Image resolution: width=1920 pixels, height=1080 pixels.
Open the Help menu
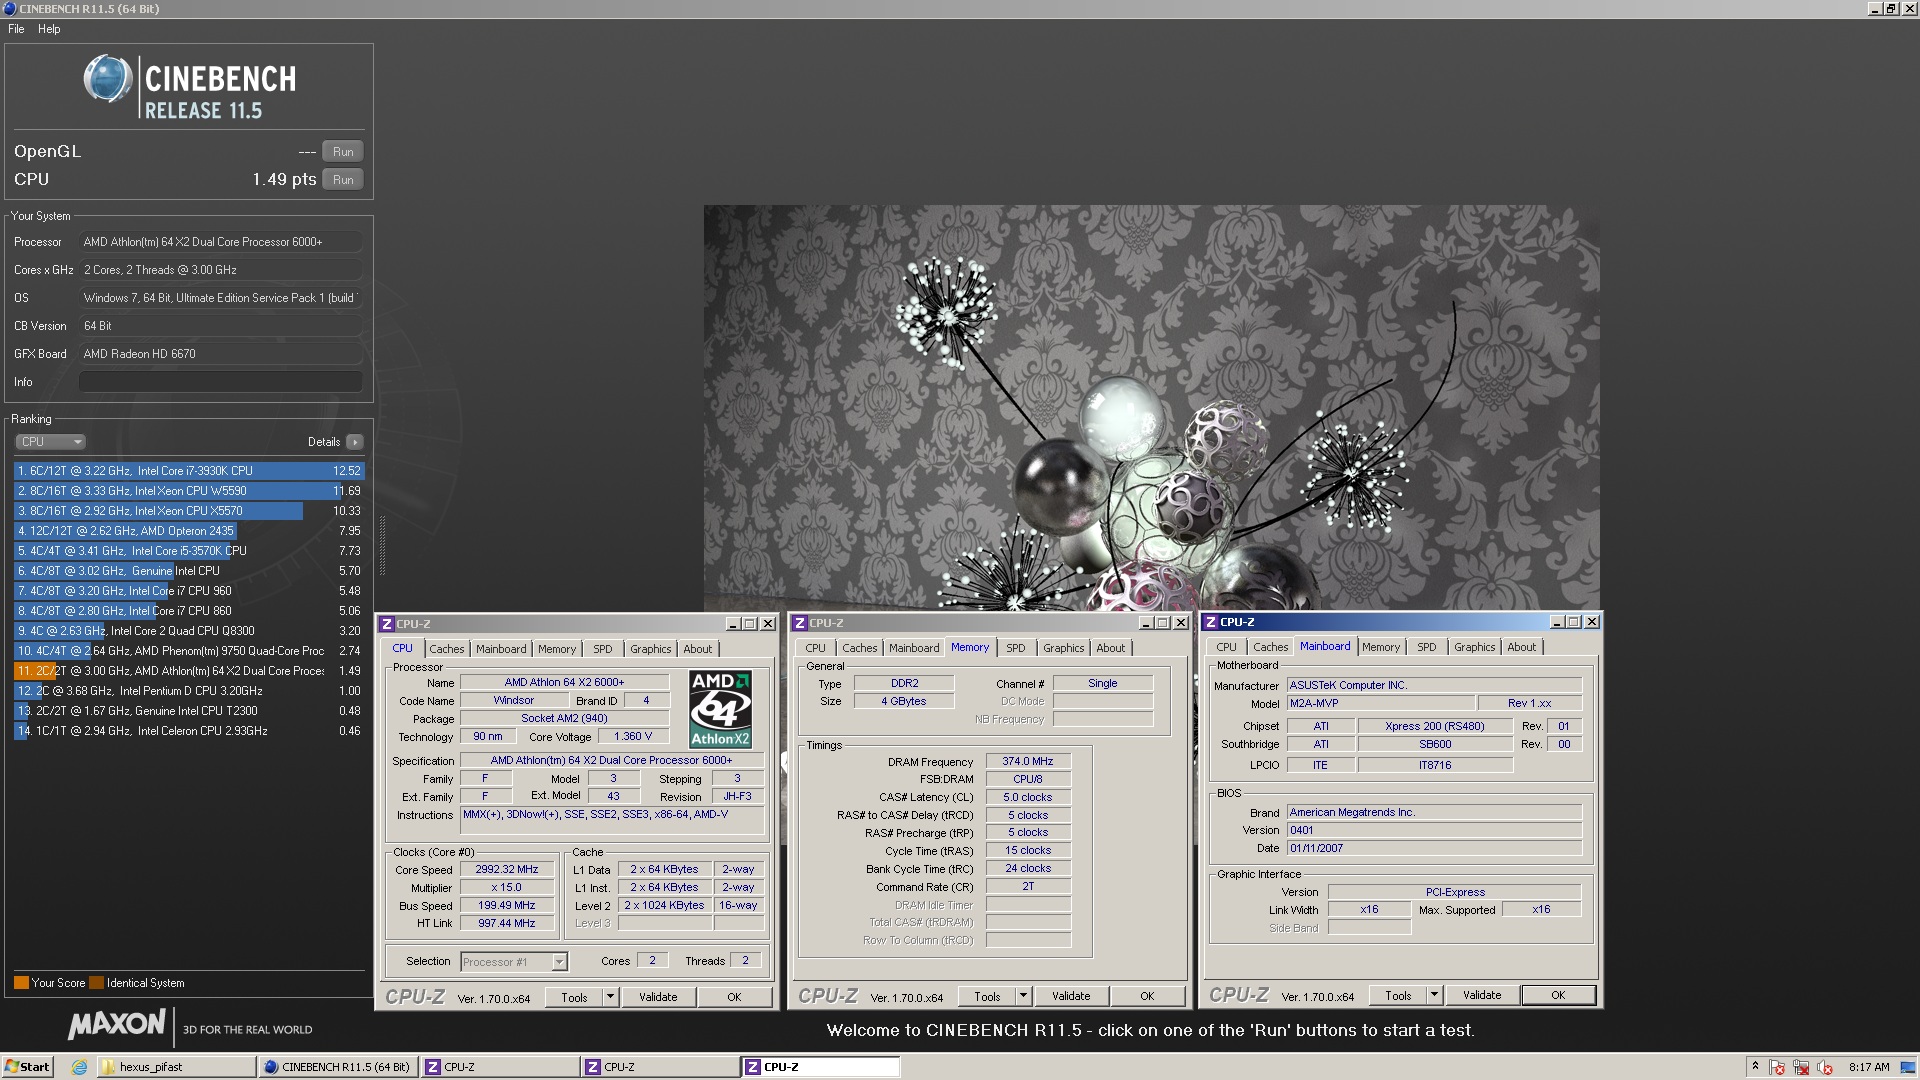click(49, 29)
